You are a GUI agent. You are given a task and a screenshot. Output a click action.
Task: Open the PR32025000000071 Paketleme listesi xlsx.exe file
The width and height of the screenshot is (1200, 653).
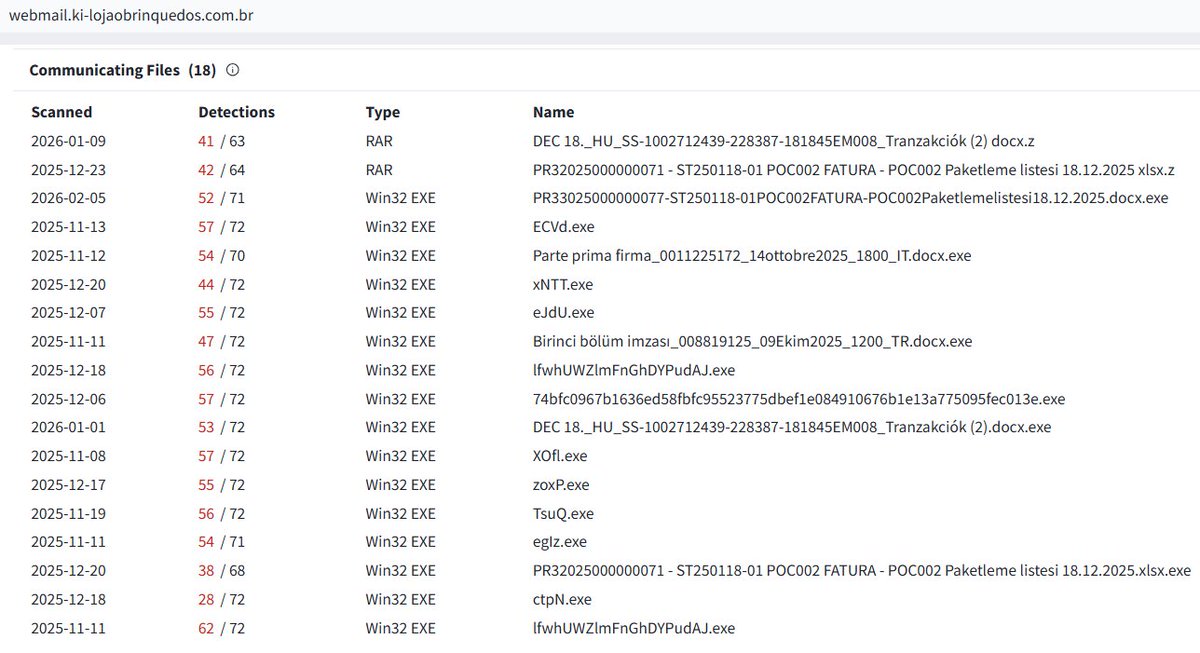(x=862, y=571)
